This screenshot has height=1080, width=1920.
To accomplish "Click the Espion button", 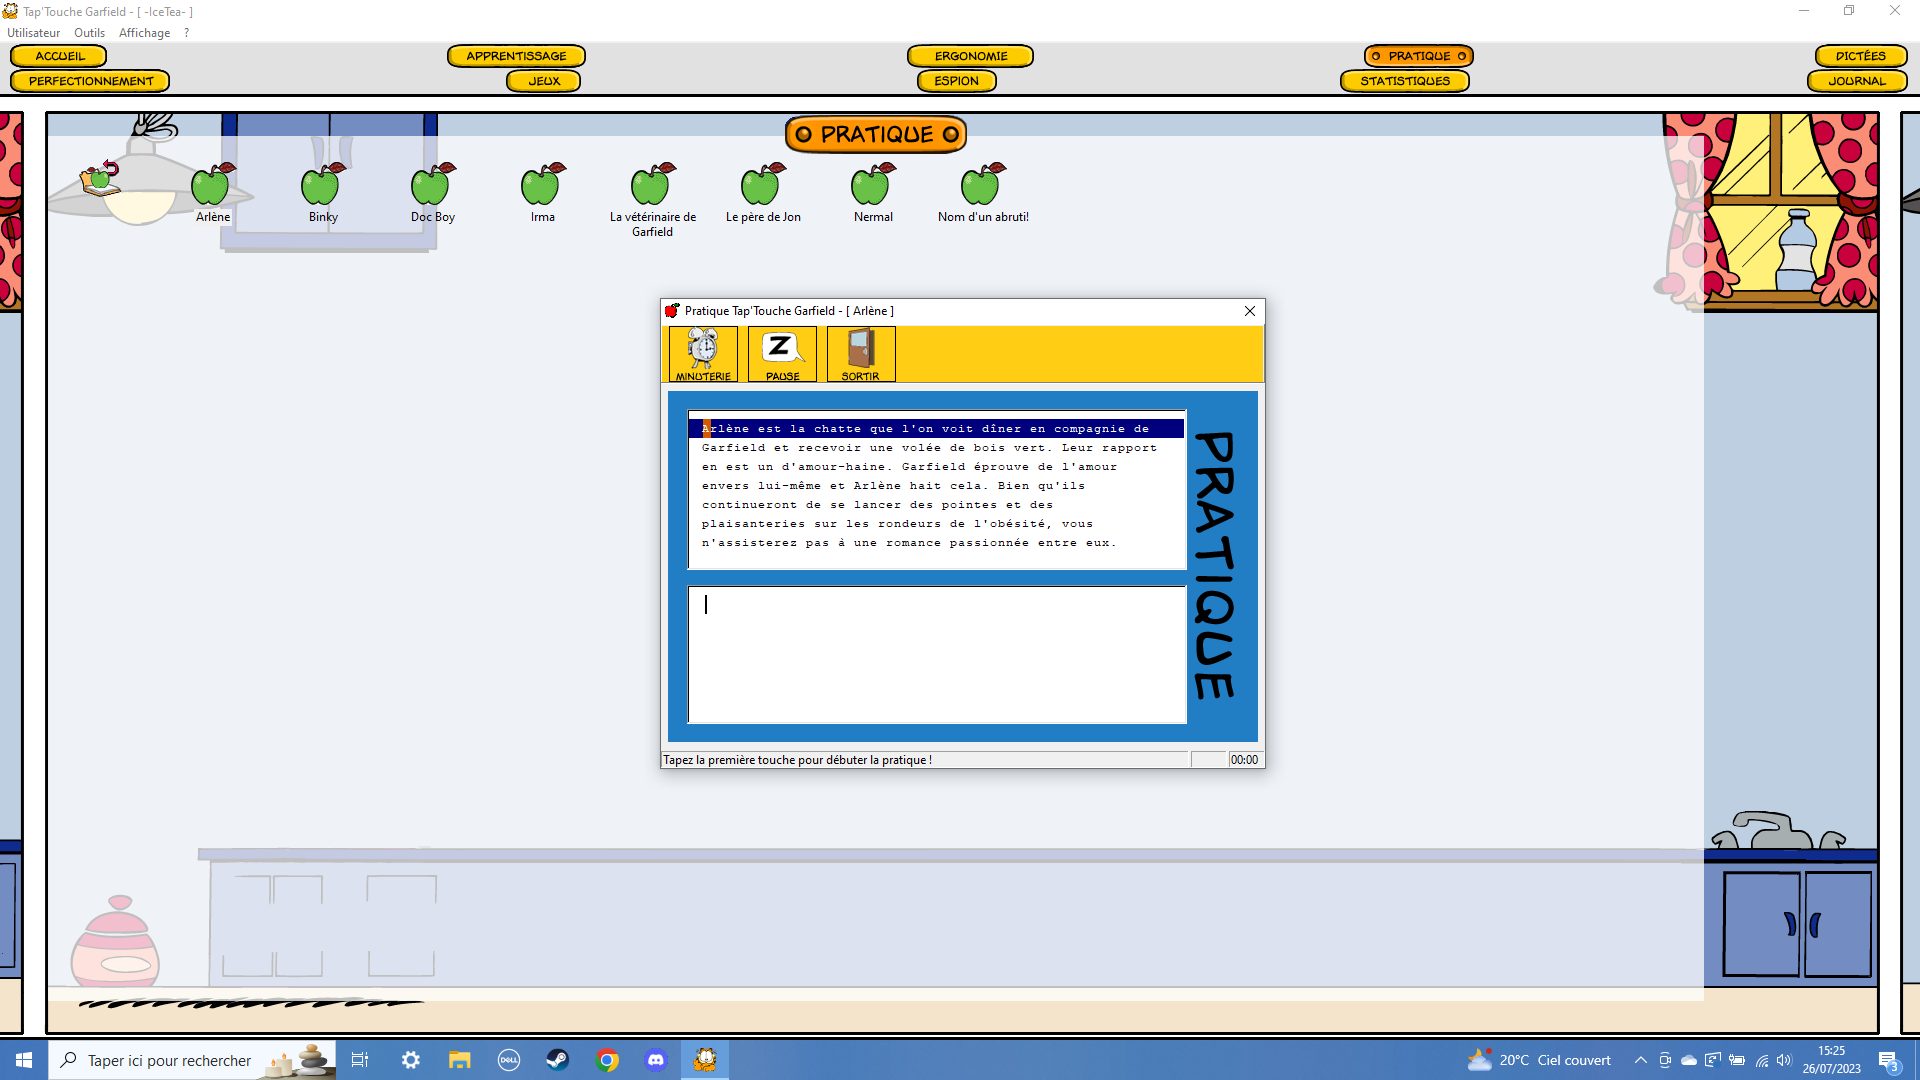I will [x=957, y=81].
